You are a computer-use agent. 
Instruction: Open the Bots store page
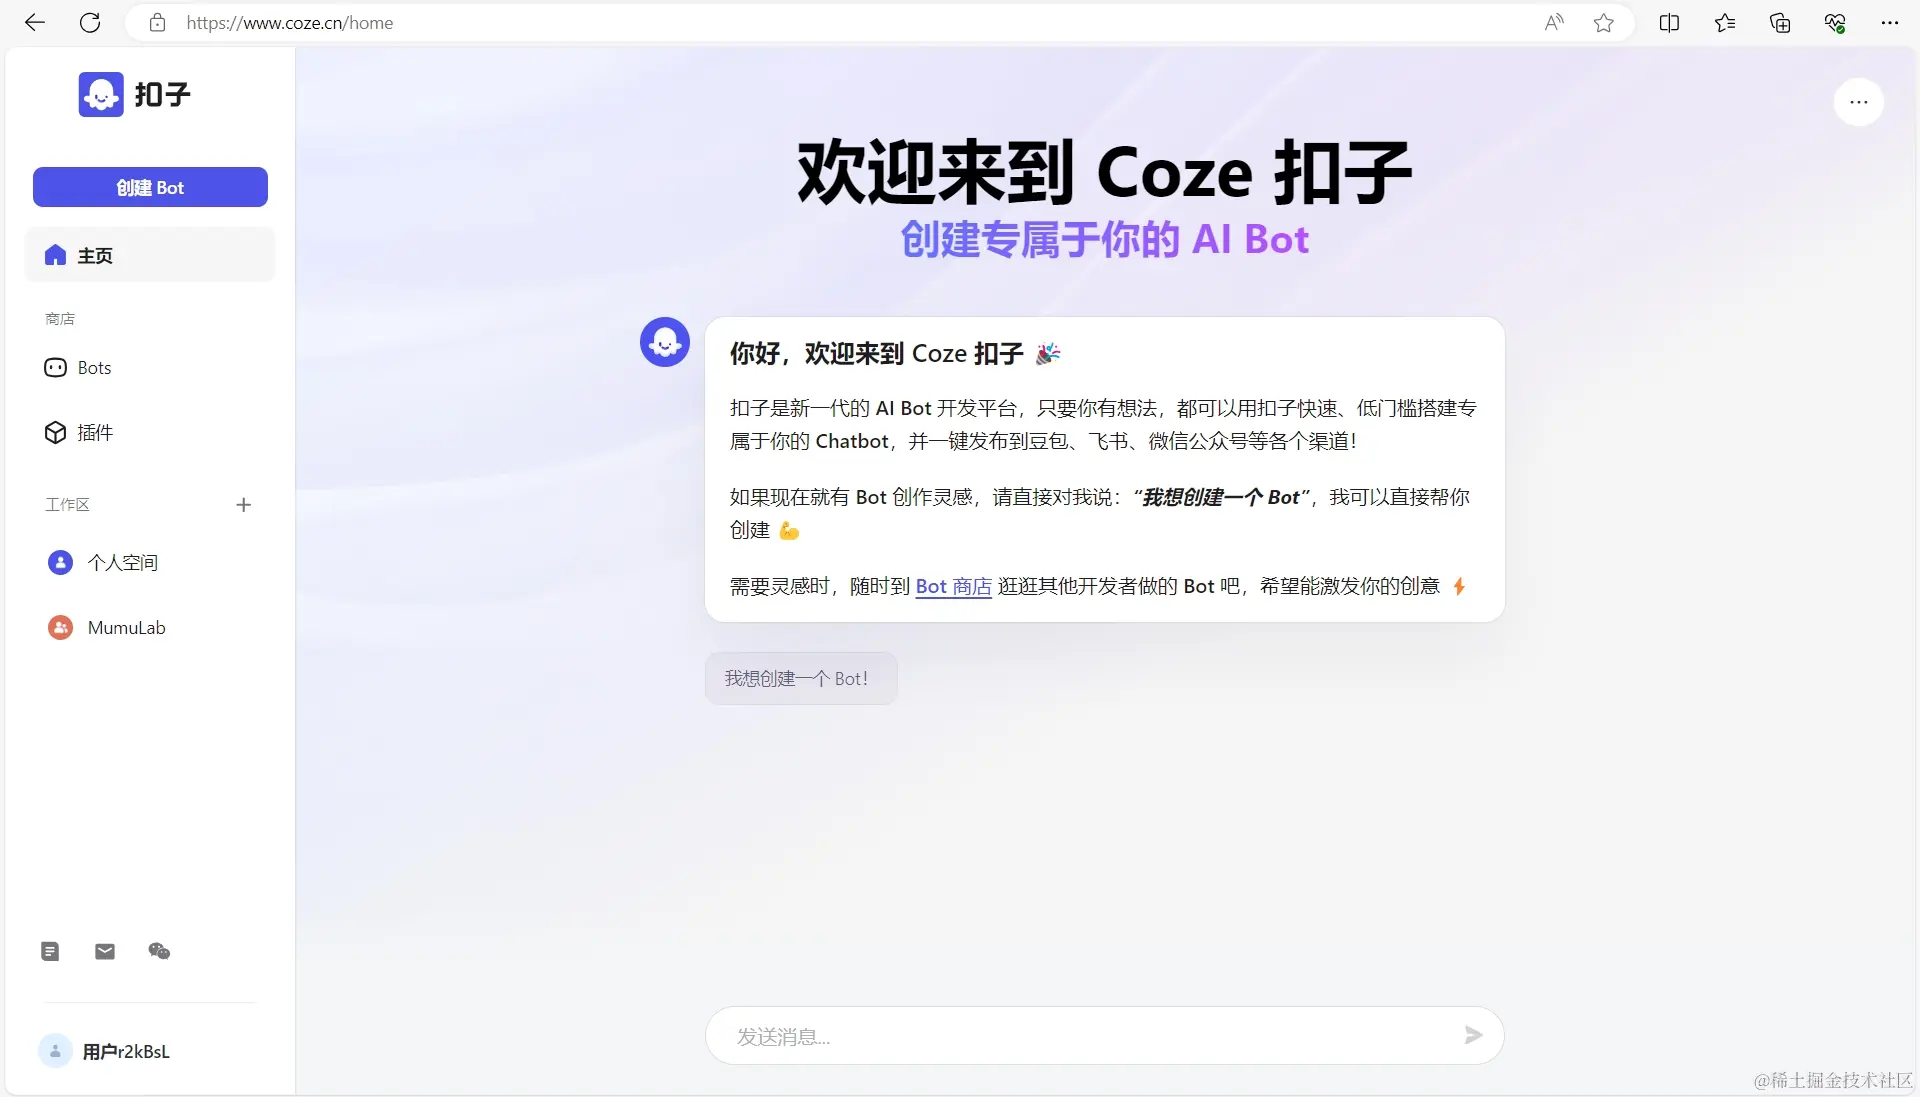(x=94, y=368)
